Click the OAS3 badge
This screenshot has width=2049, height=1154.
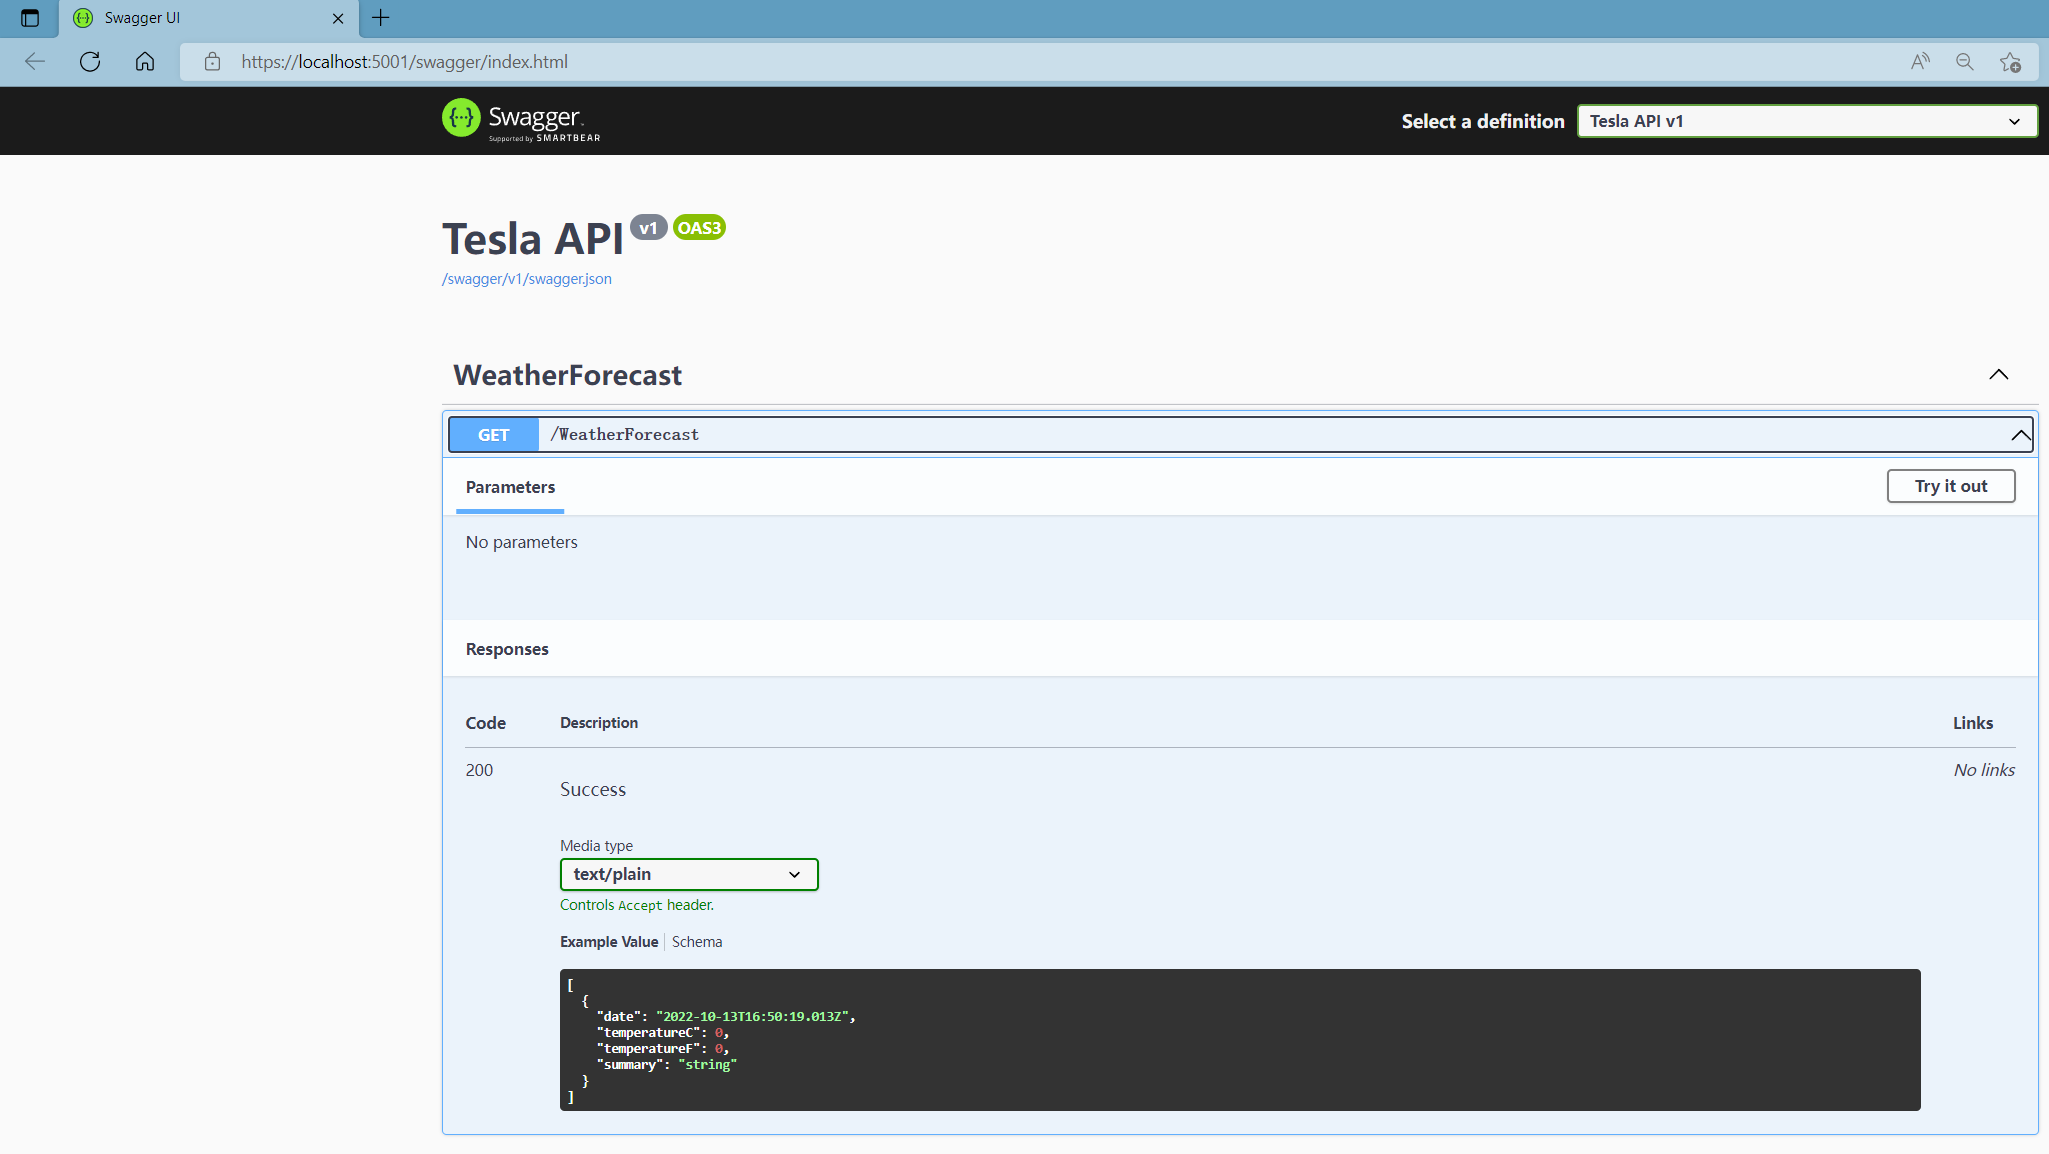click(699, 228)
